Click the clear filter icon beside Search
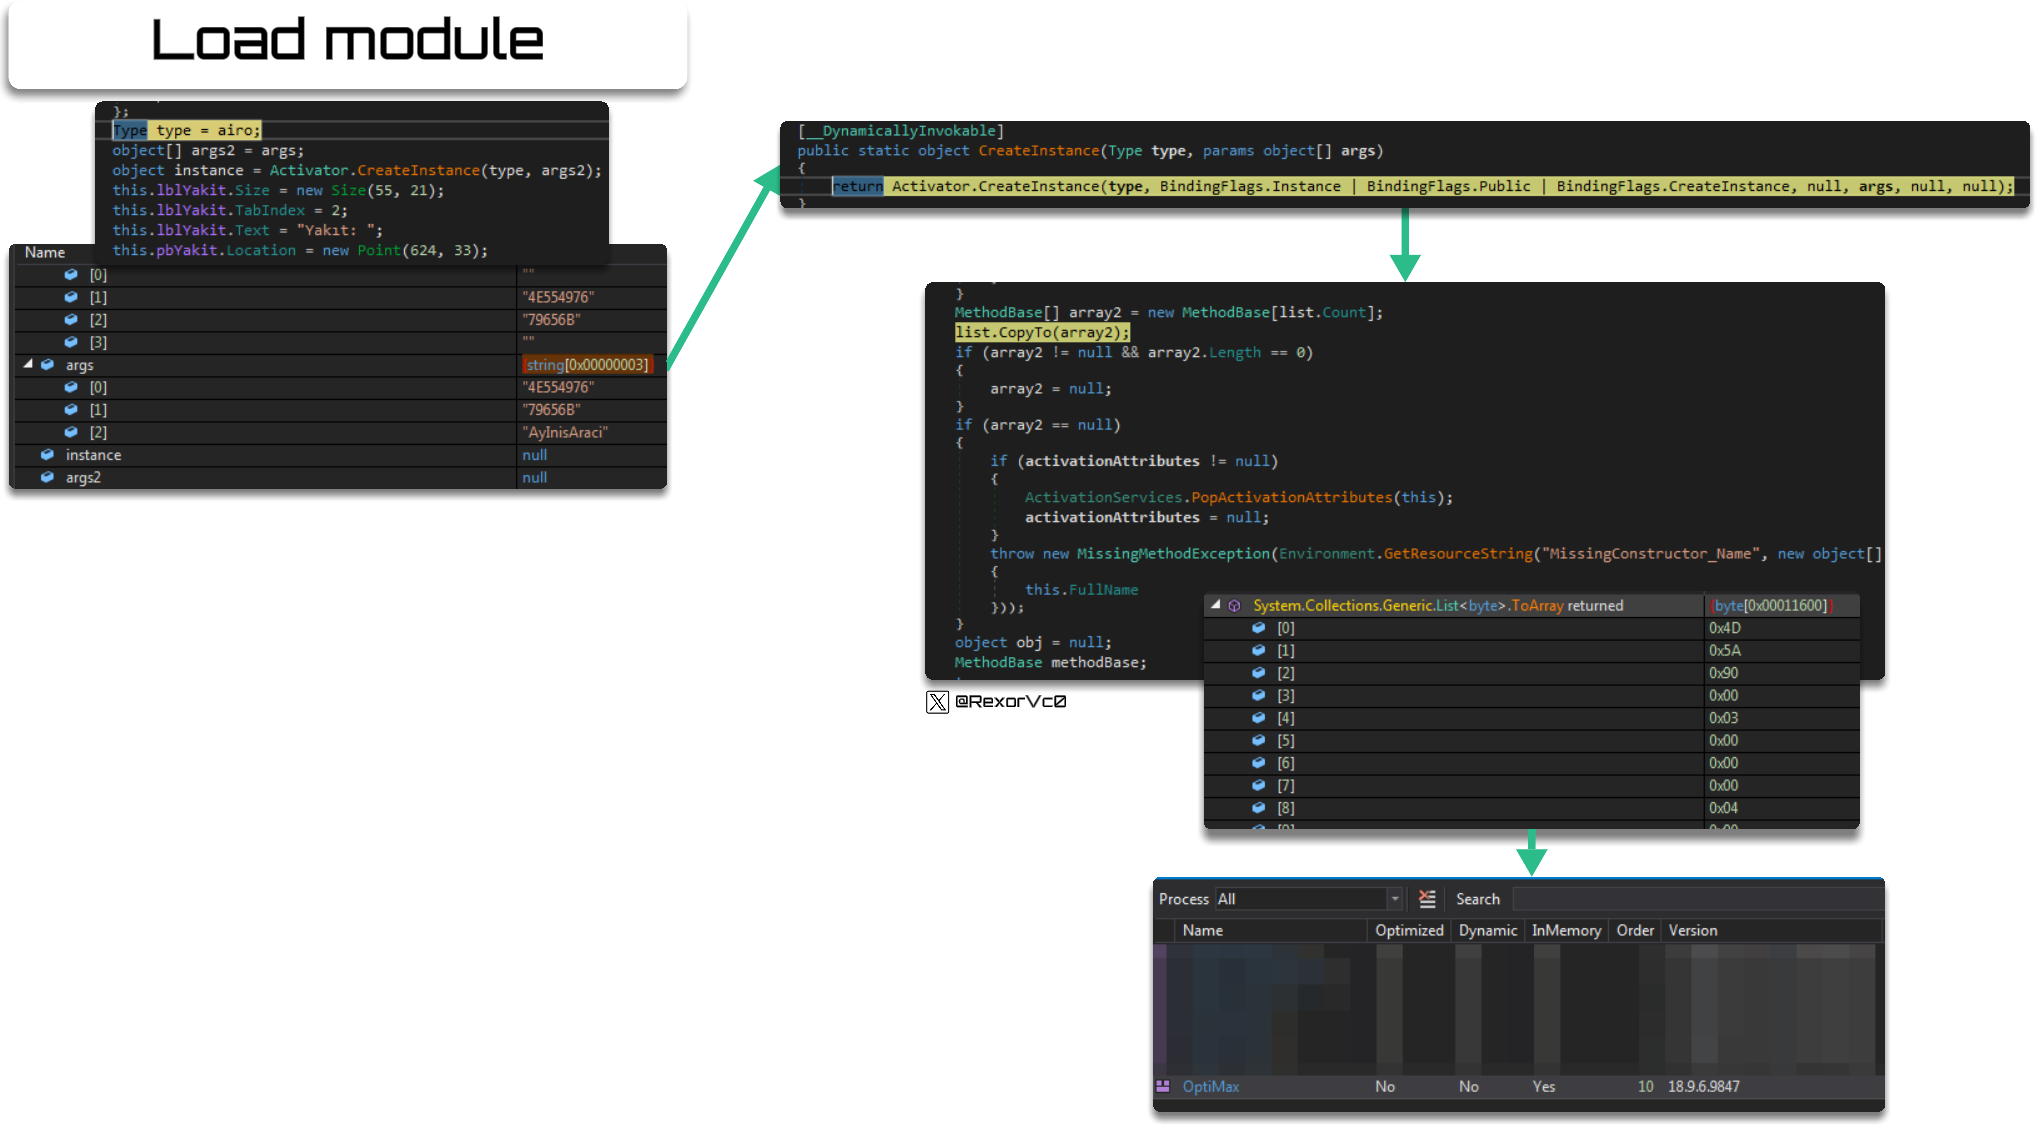 1427,899
